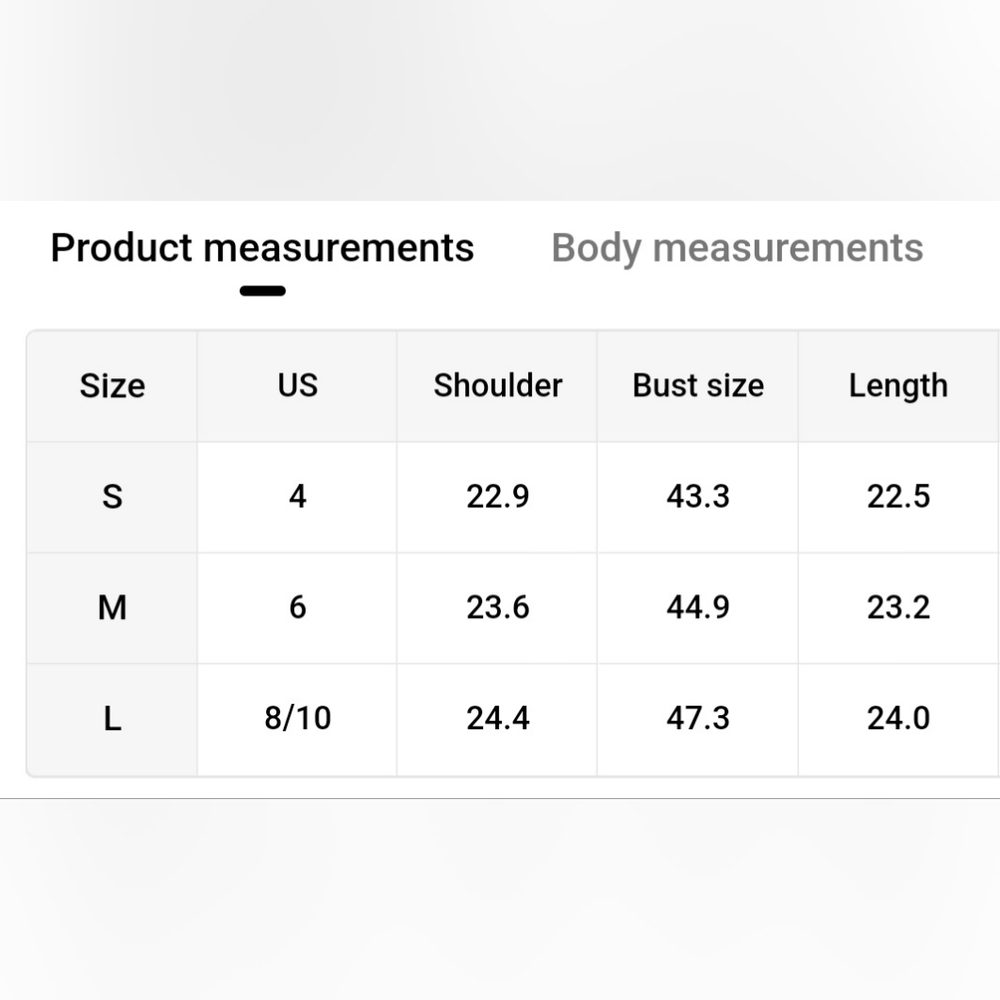Click the Bust size column header
Screen dimensions: 1000x1000
click(x=698, y=386)
